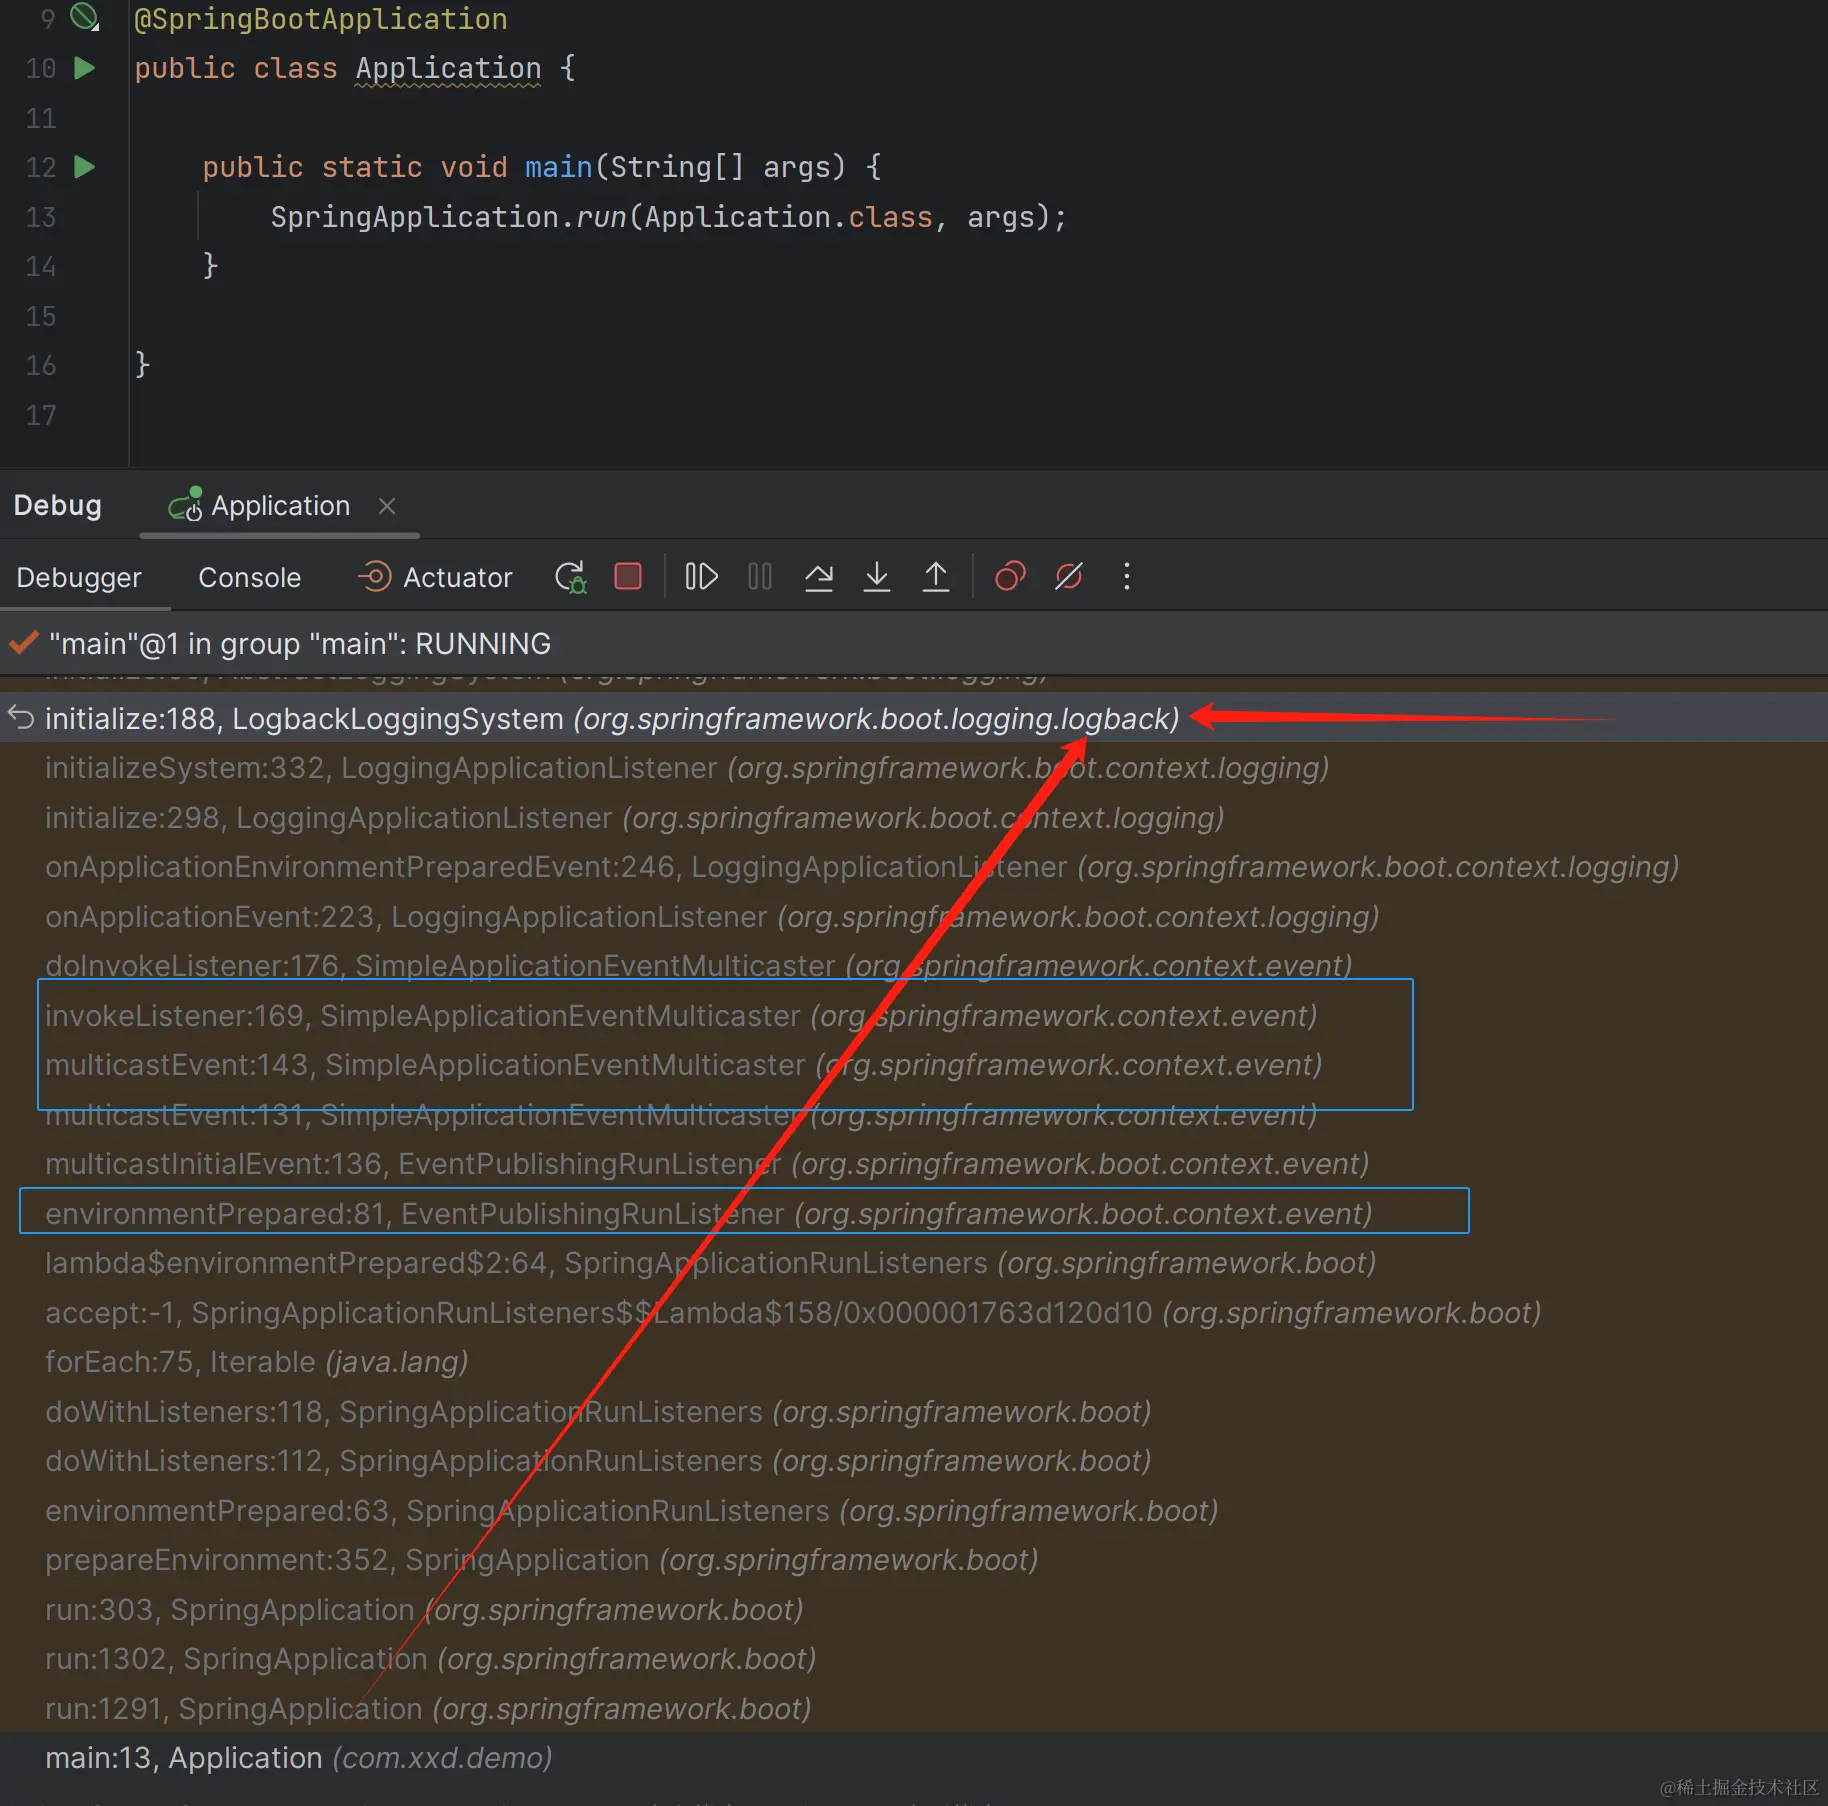Select frame environmentPrepared:63, SpringApplicationRunListeners

(x=914, y=1511)
